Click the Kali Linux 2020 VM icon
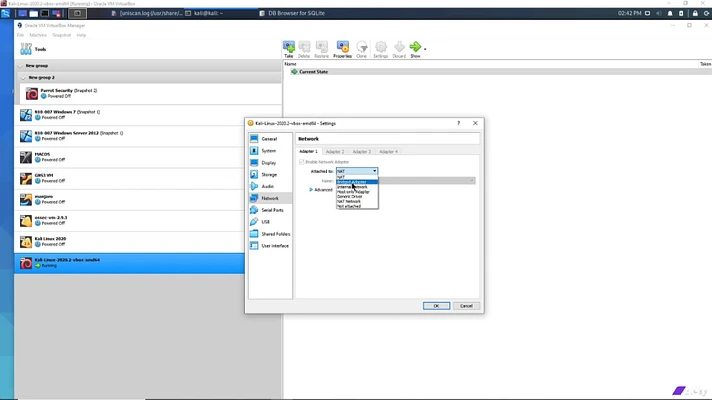 click(26, 242)
